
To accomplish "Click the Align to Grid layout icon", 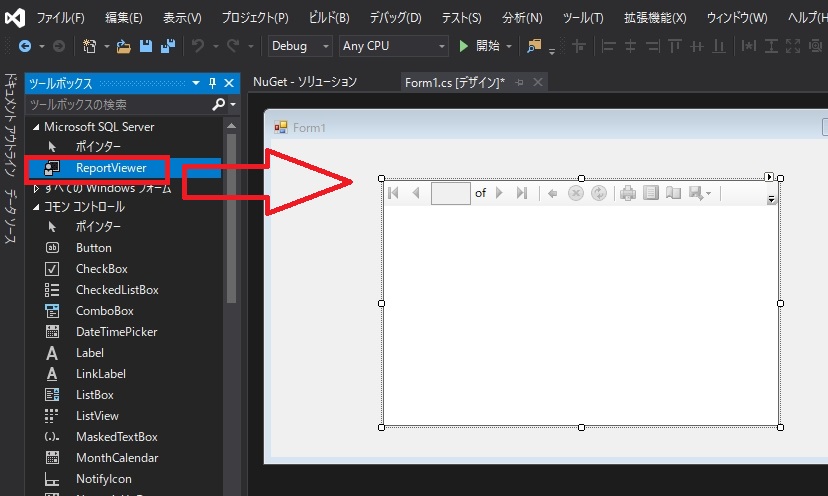I will (x=579, y=46).
